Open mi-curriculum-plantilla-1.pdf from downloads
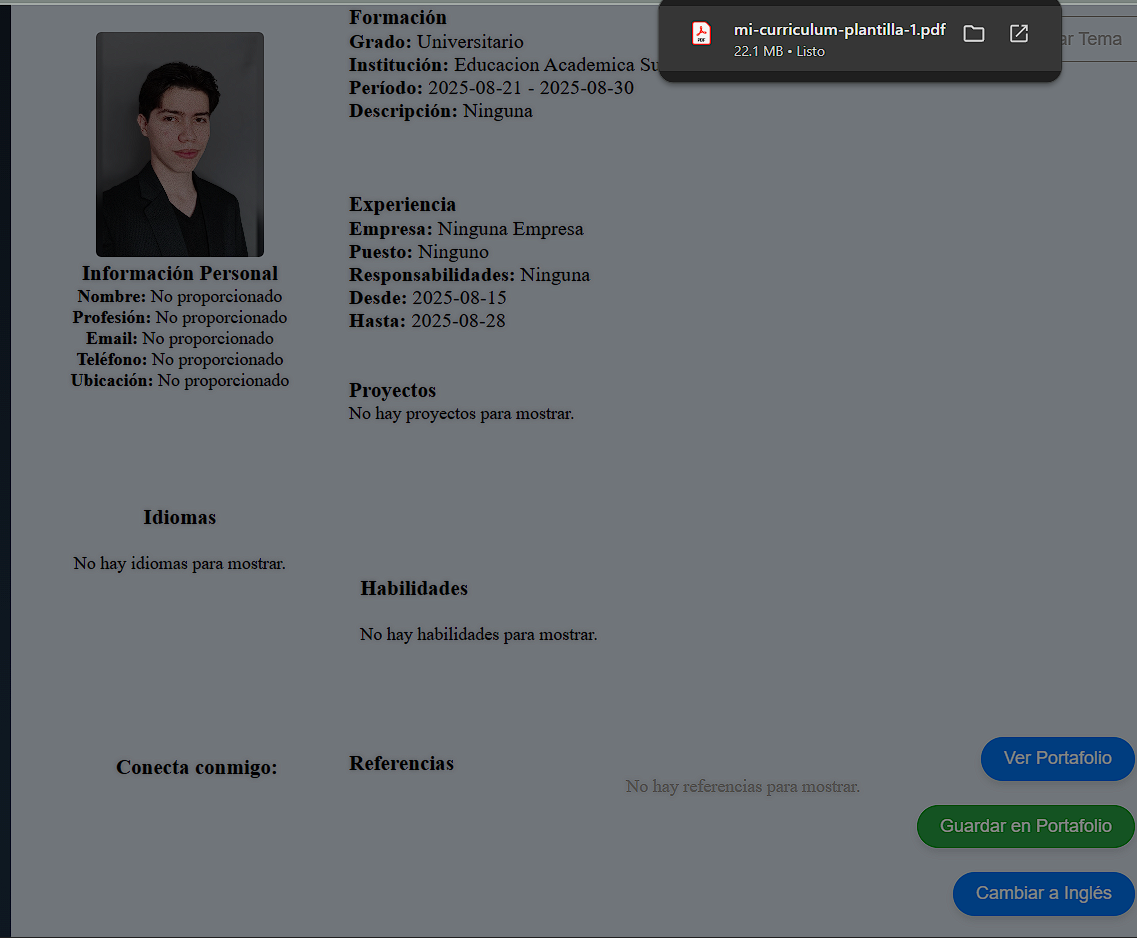This screenshot has width=1137, height=938. 839,30
